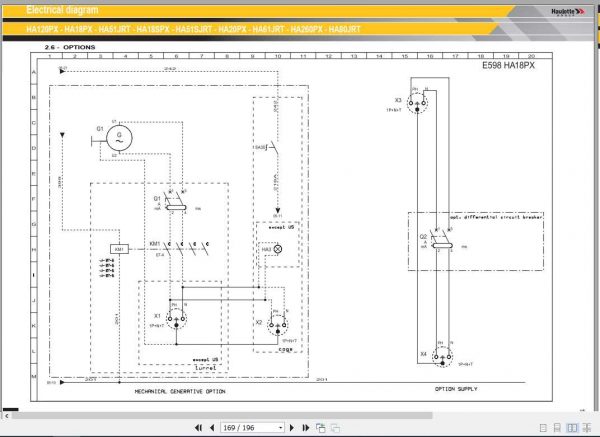600x437 pixels.
Task: Go to the next page
Action: (x=292, y=428)
